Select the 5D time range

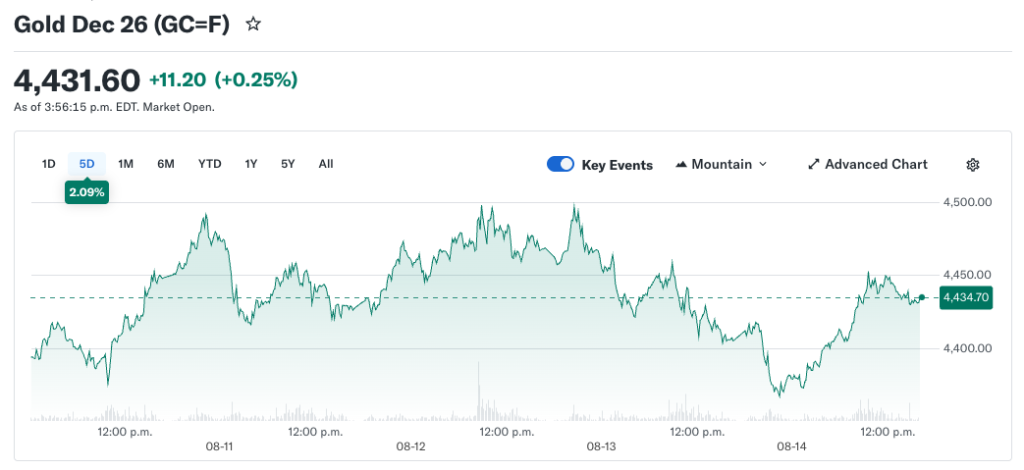pos(87,164)
